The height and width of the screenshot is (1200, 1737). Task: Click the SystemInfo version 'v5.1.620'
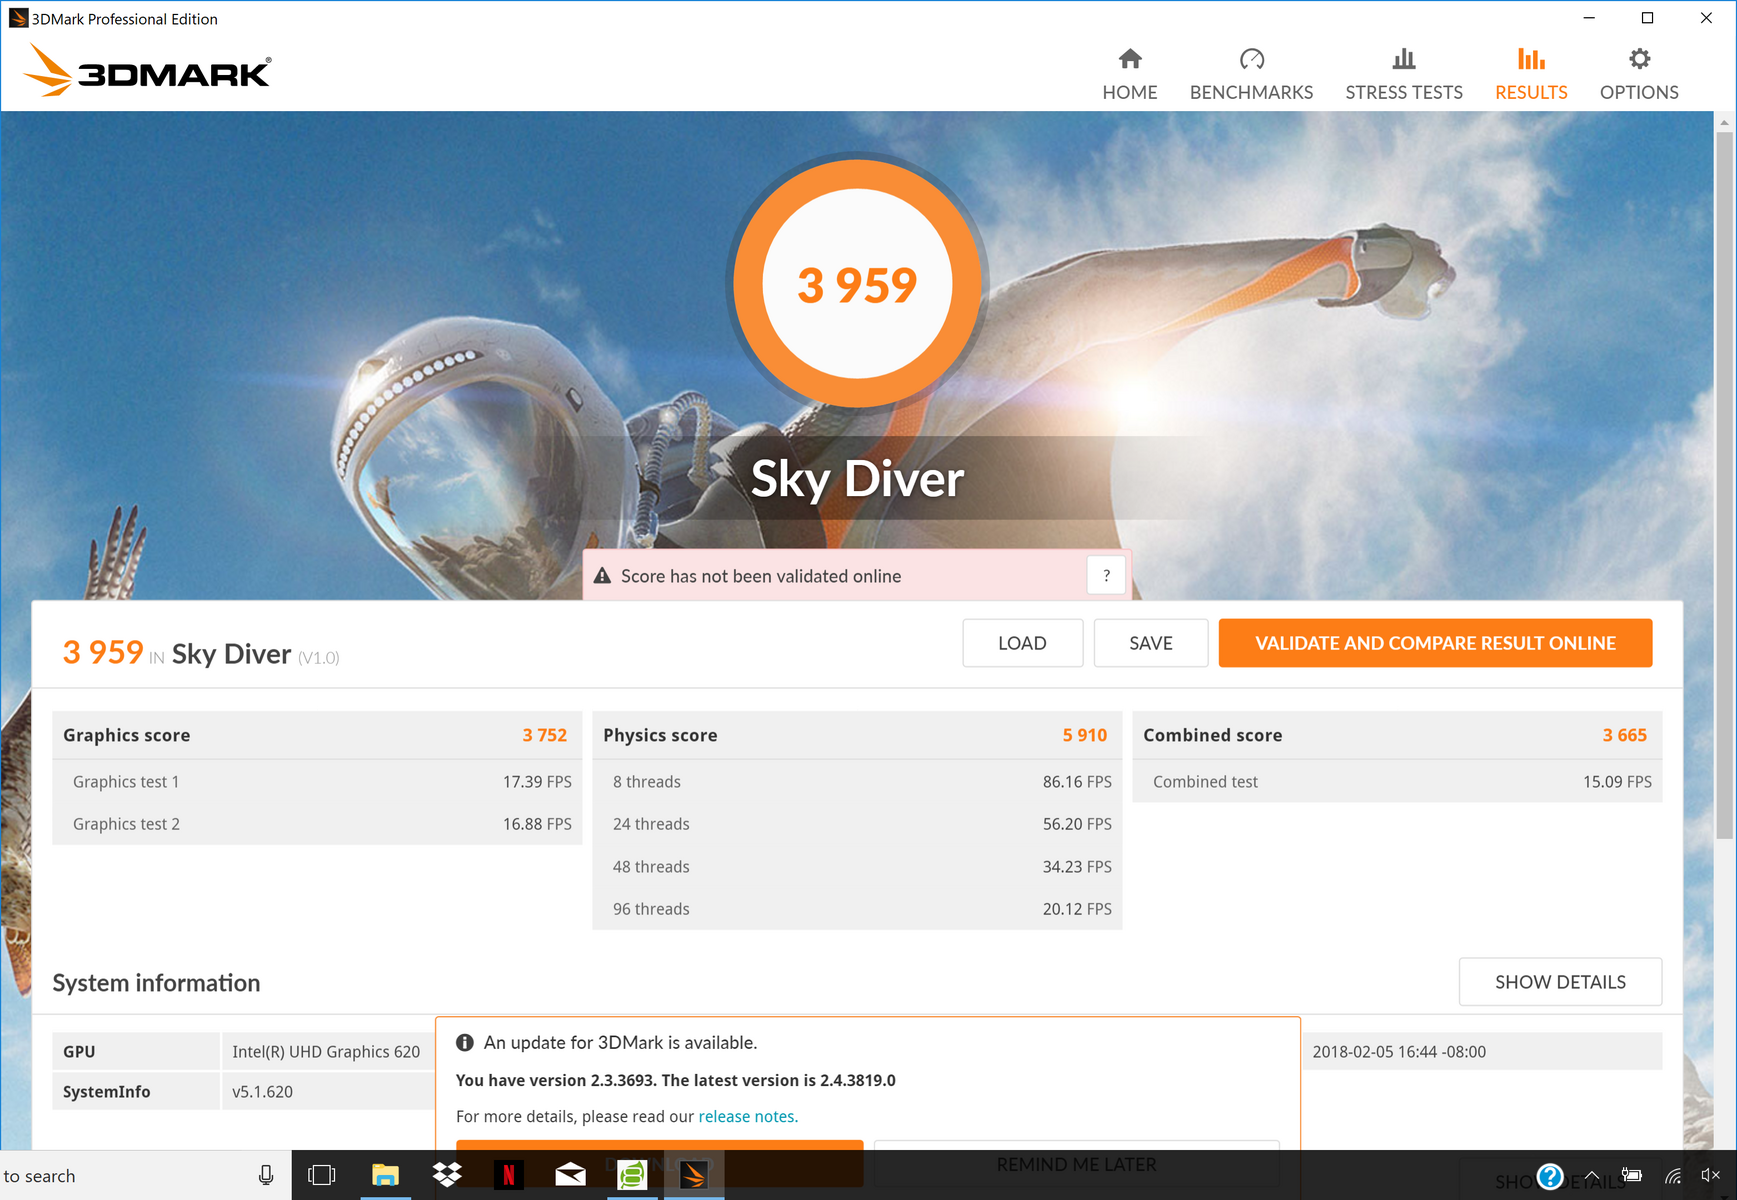tap(262, 1092)
